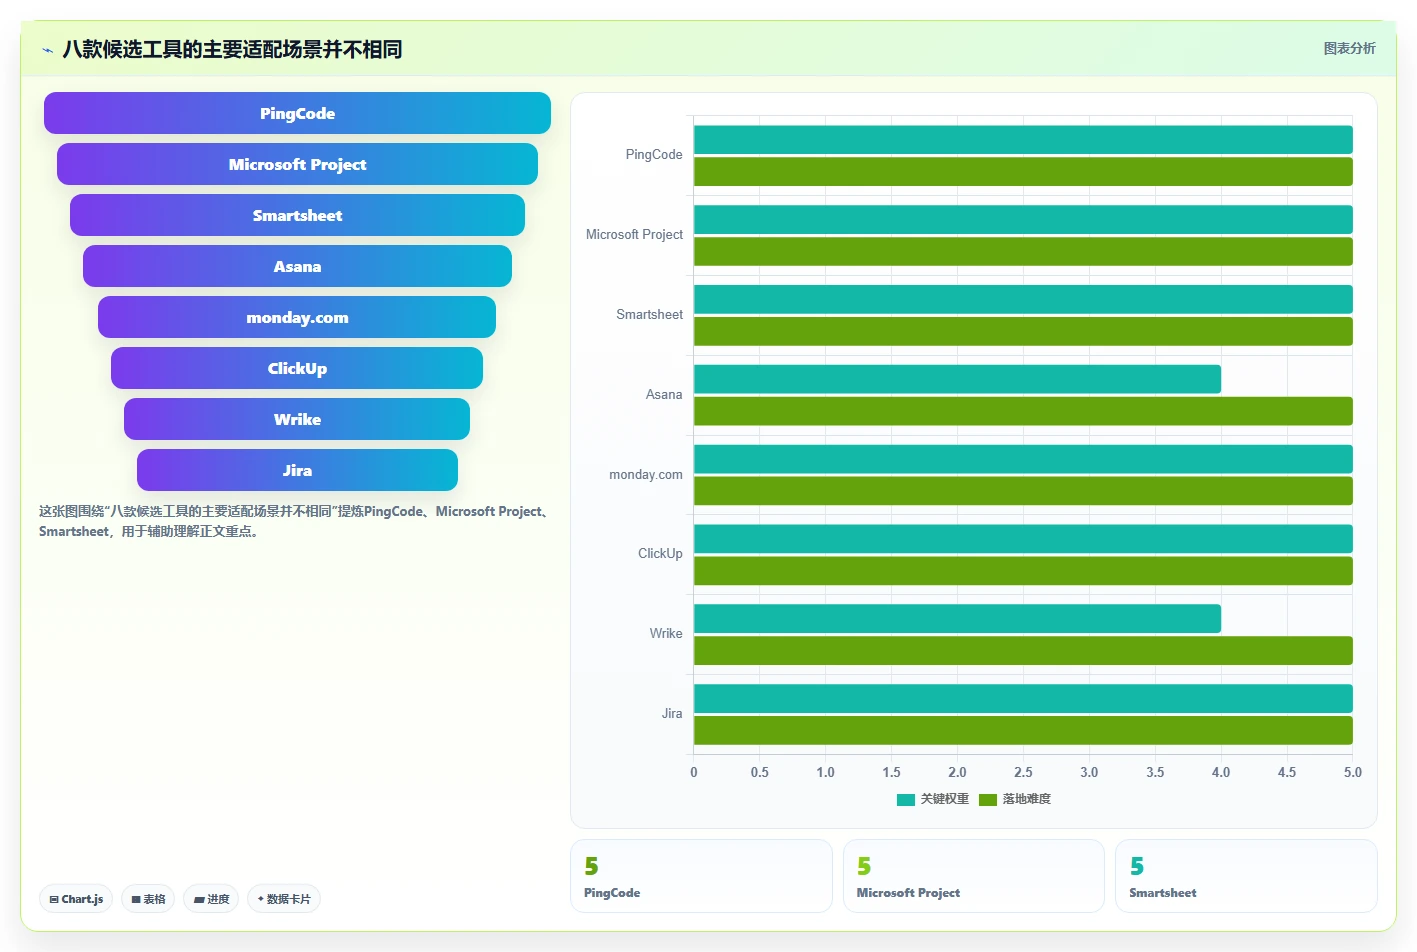The height and width of the screenshot is (952, 1417).
Task: Click the Smartsheet y-axis label
Action: [649, 315]
